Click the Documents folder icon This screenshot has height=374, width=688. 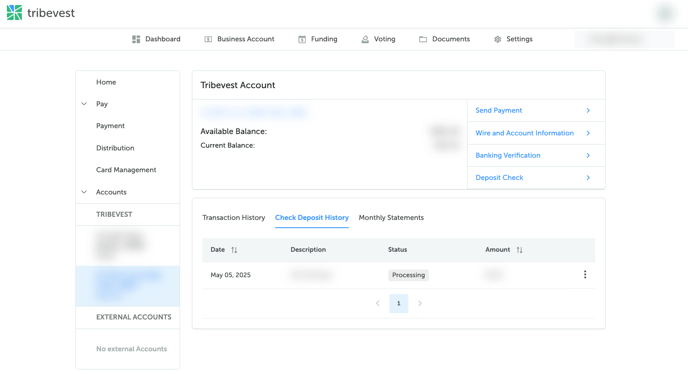pyautogui.click(x=423, y=39)
